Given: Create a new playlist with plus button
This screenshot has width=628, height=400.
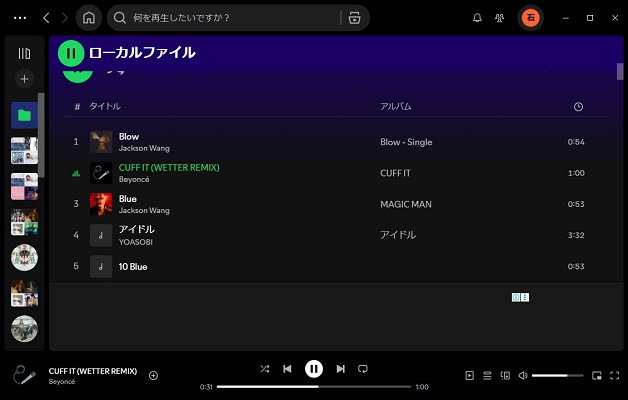Looking at the screenshot, I should coord(24,79).
